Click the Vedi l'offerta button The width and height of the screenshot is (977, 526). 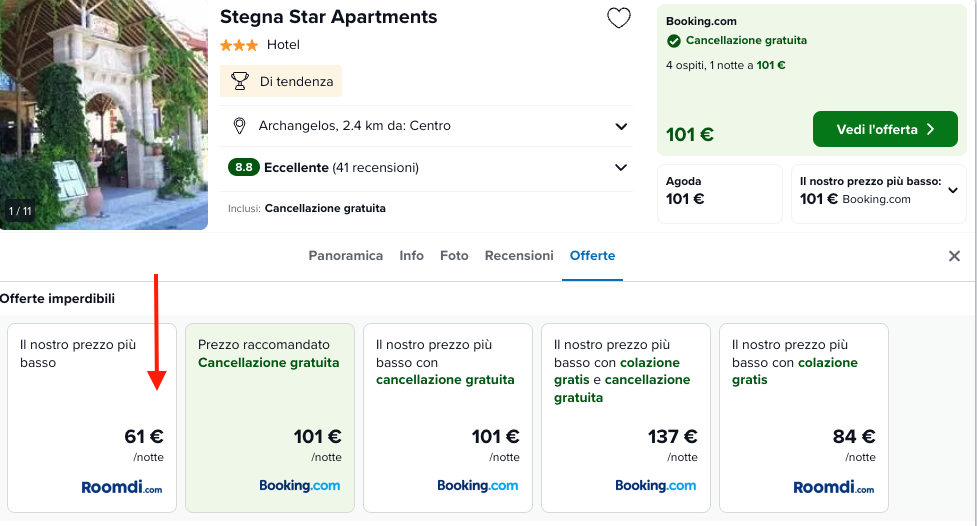click(885, 129)
